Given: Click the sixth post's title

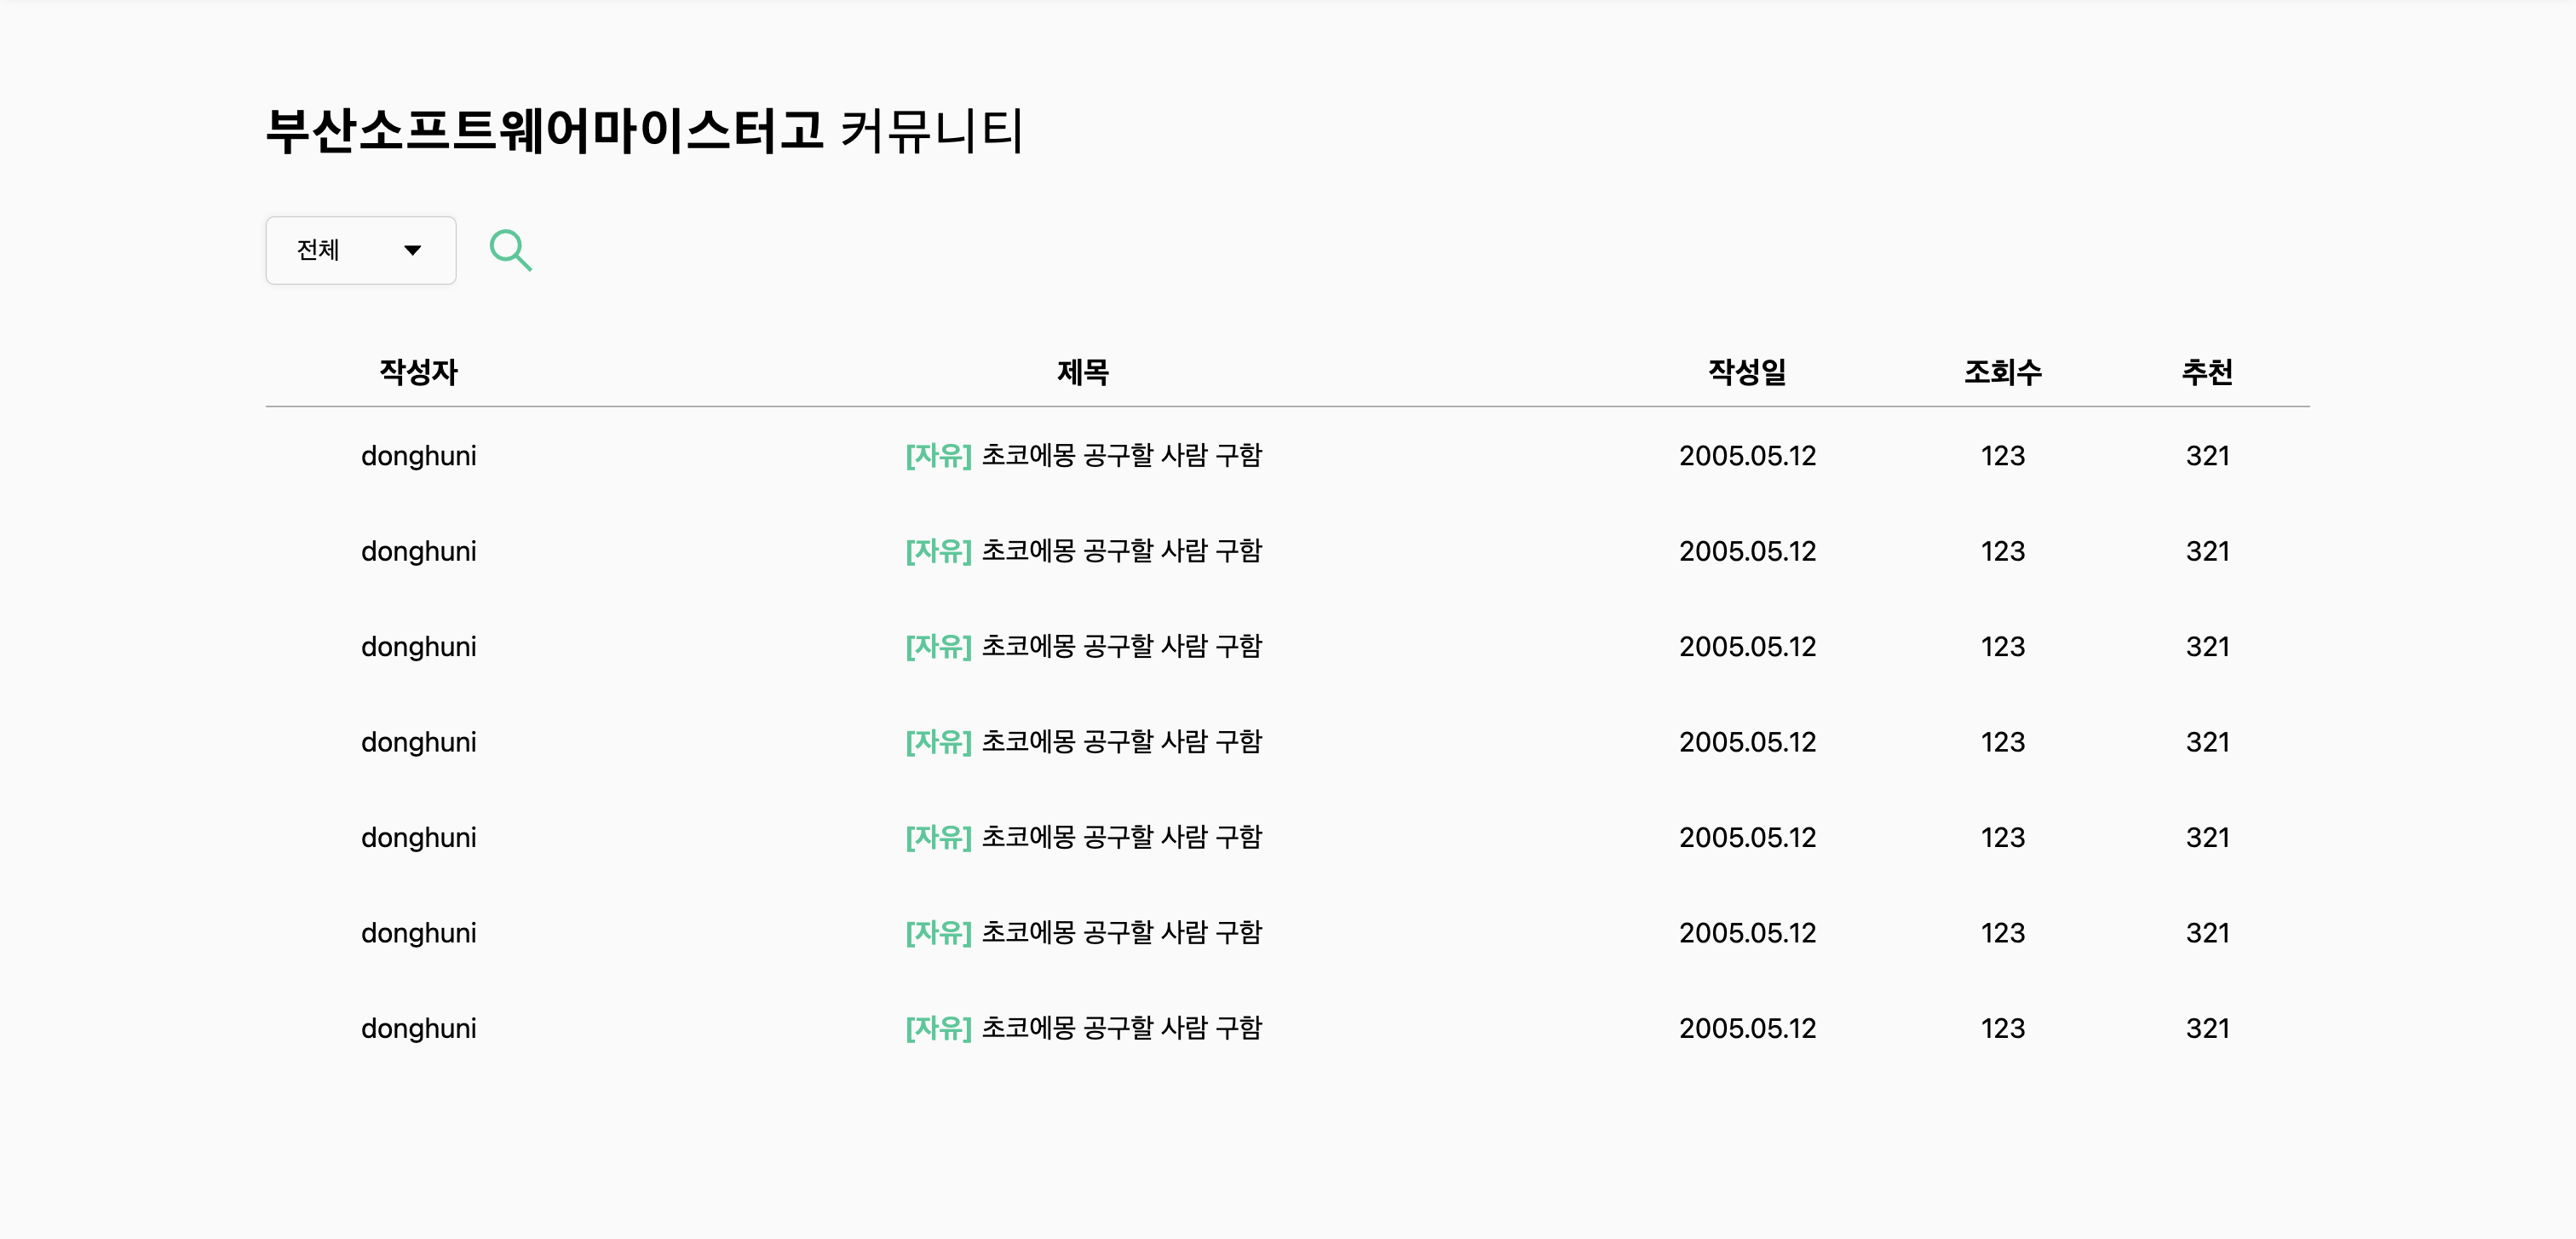Looking at the screenshot, I should click(x=1121, y=933).
